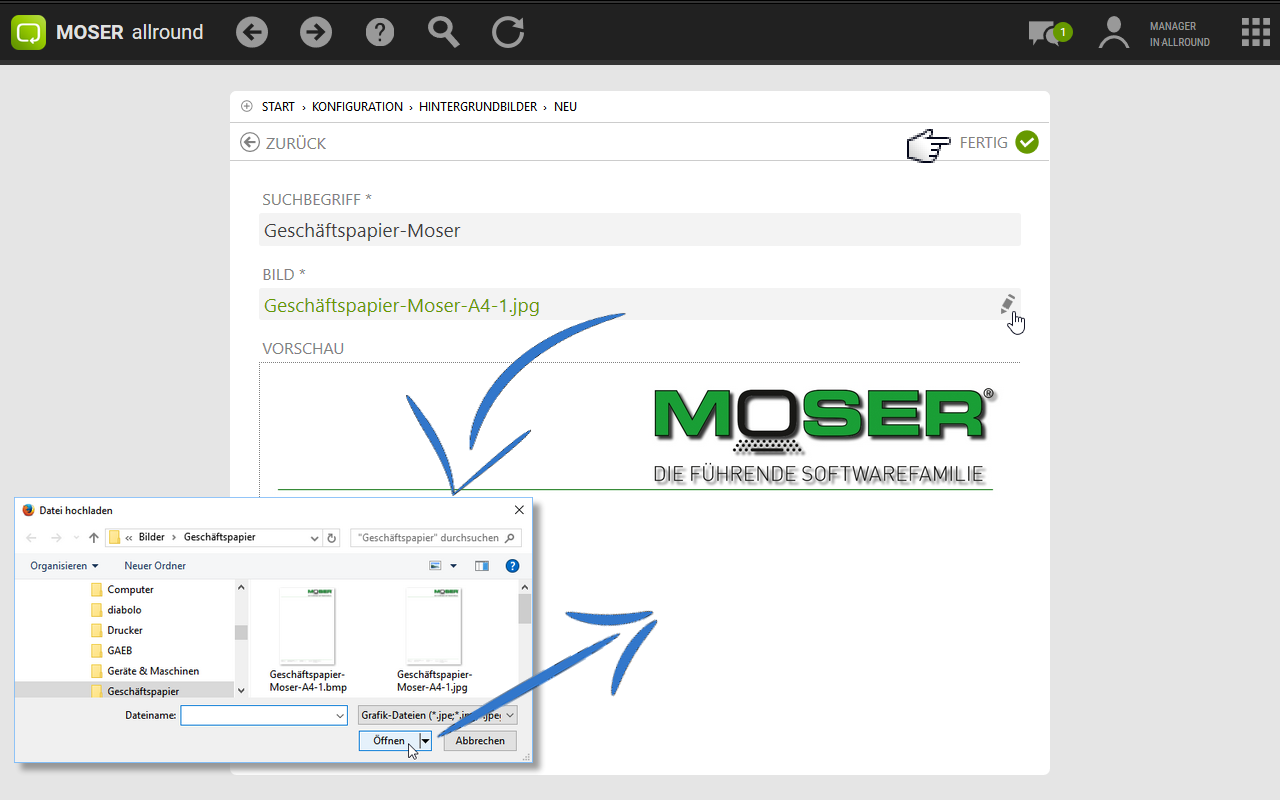Click the Neuer Ordner button
Screen dimensions: 1280x800
pyautogui.click(x=155, y=566)
